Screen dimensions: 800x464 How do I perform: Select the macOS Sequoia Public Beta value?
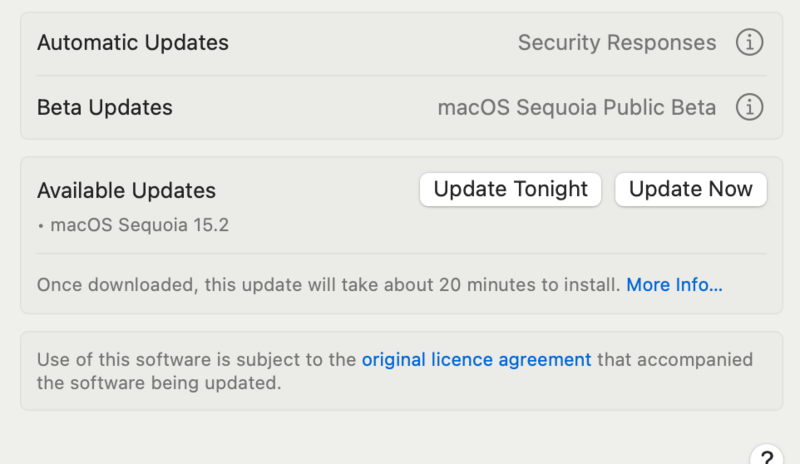click(x=577, y=107)
